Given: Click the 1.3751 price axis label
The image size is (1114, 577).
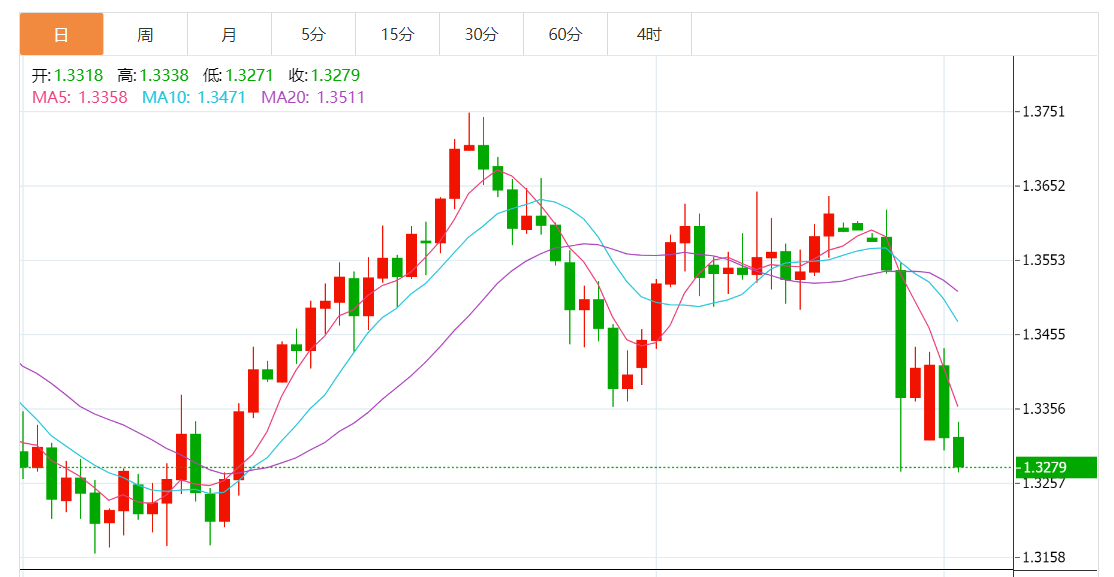Looking at the screenshot, I should pos(1044,111).
